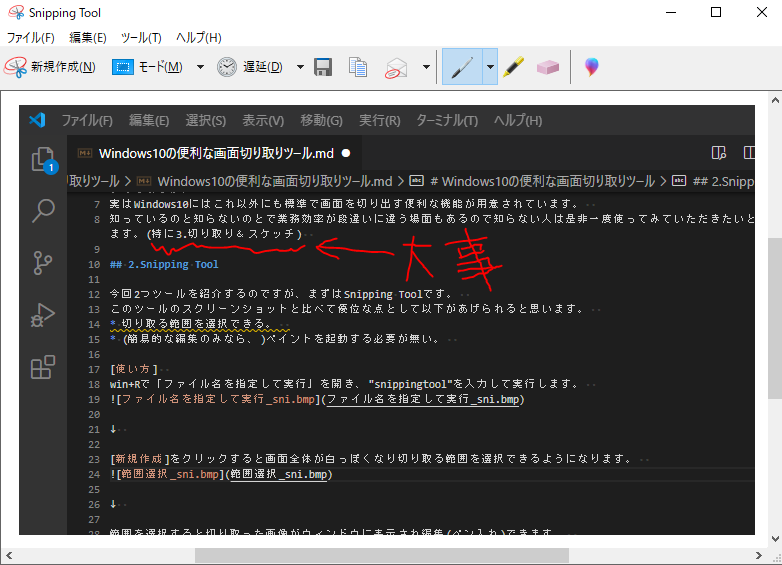
Task: Click the open preview to side icon
Action: [719, 153]
